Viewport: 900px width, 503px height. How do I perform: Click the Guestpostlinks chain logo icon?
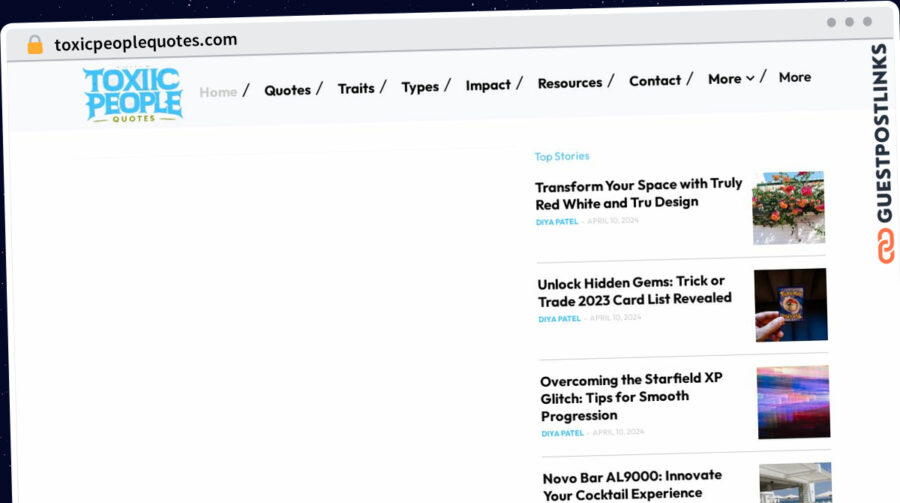(886, 246)
